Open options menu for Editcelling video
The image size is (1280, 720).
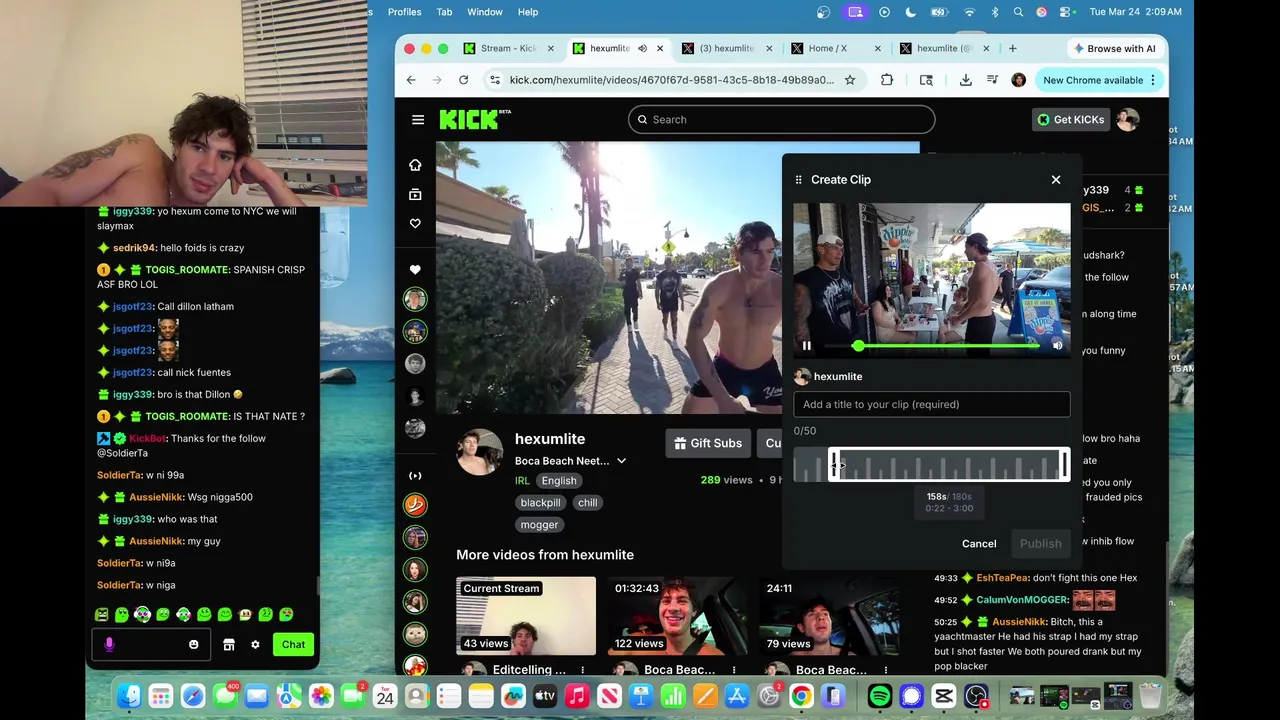tap(583, 670)
